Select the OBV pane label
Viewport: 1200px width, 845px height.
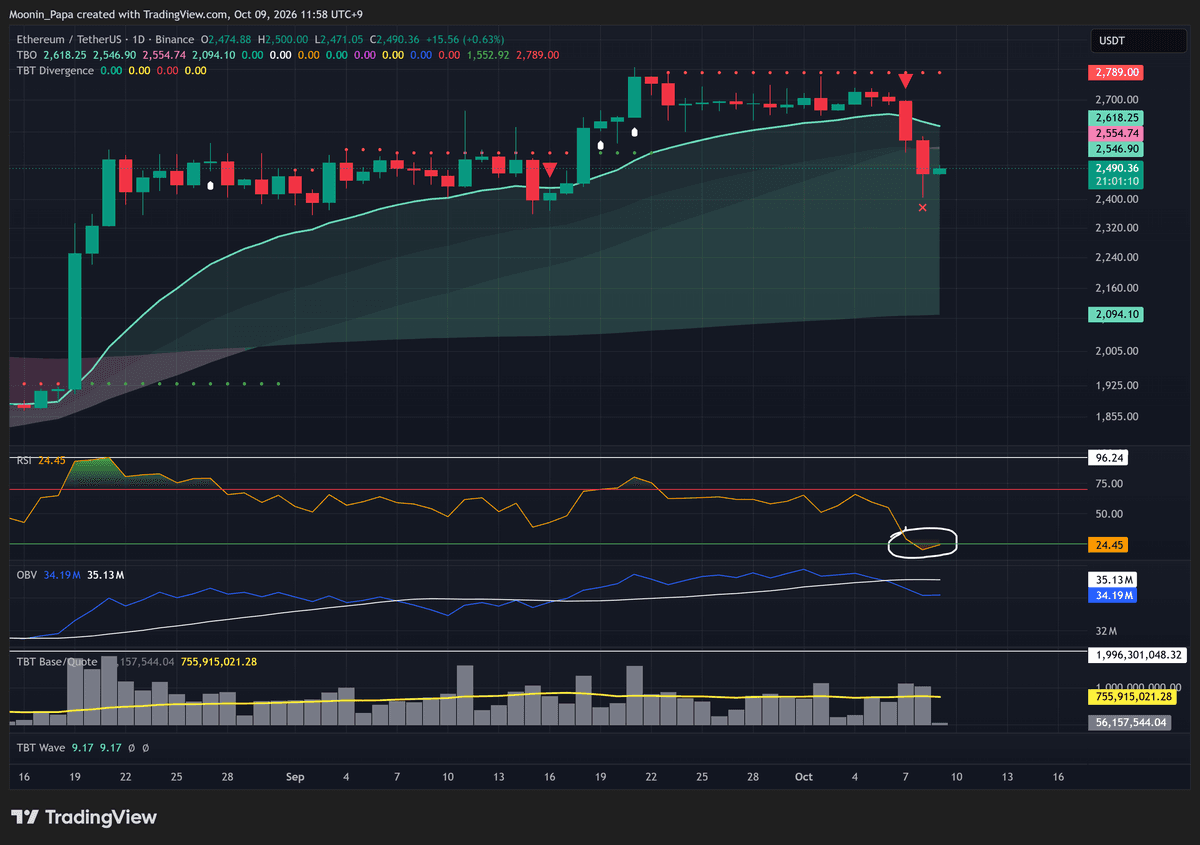coord(25,575)
